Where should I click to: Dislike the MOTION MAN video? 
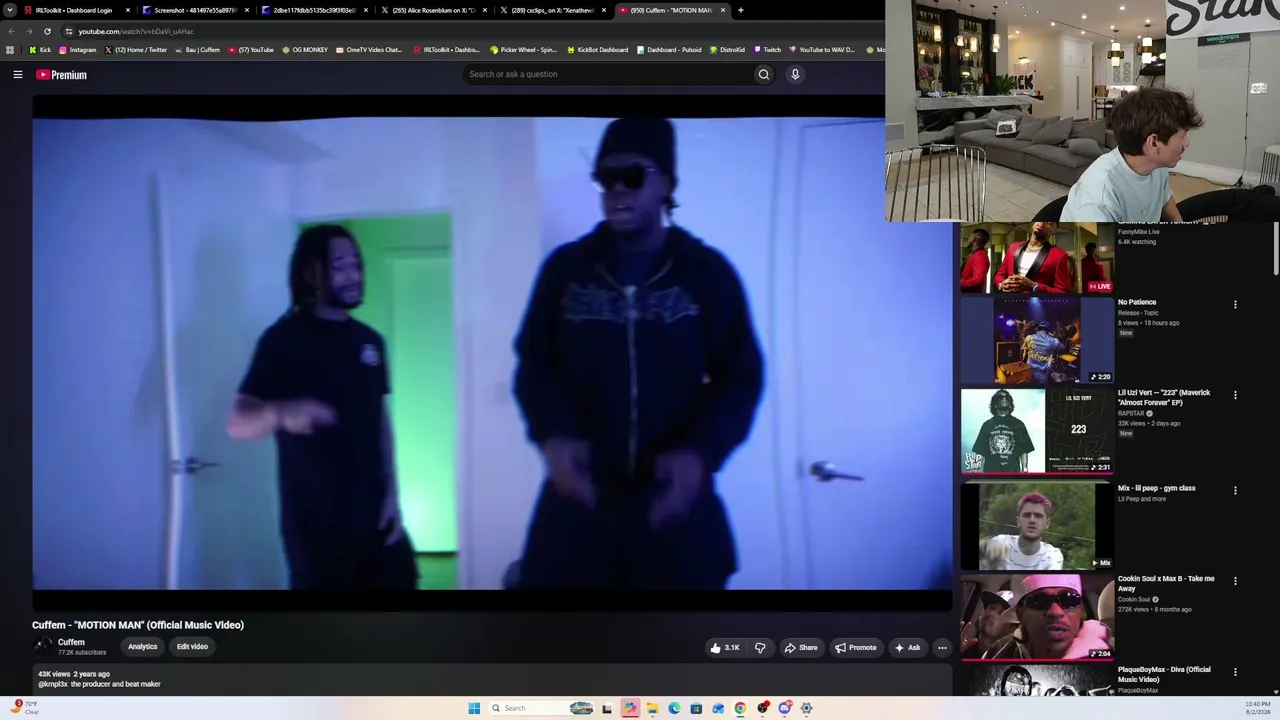(x=760, y=648)
